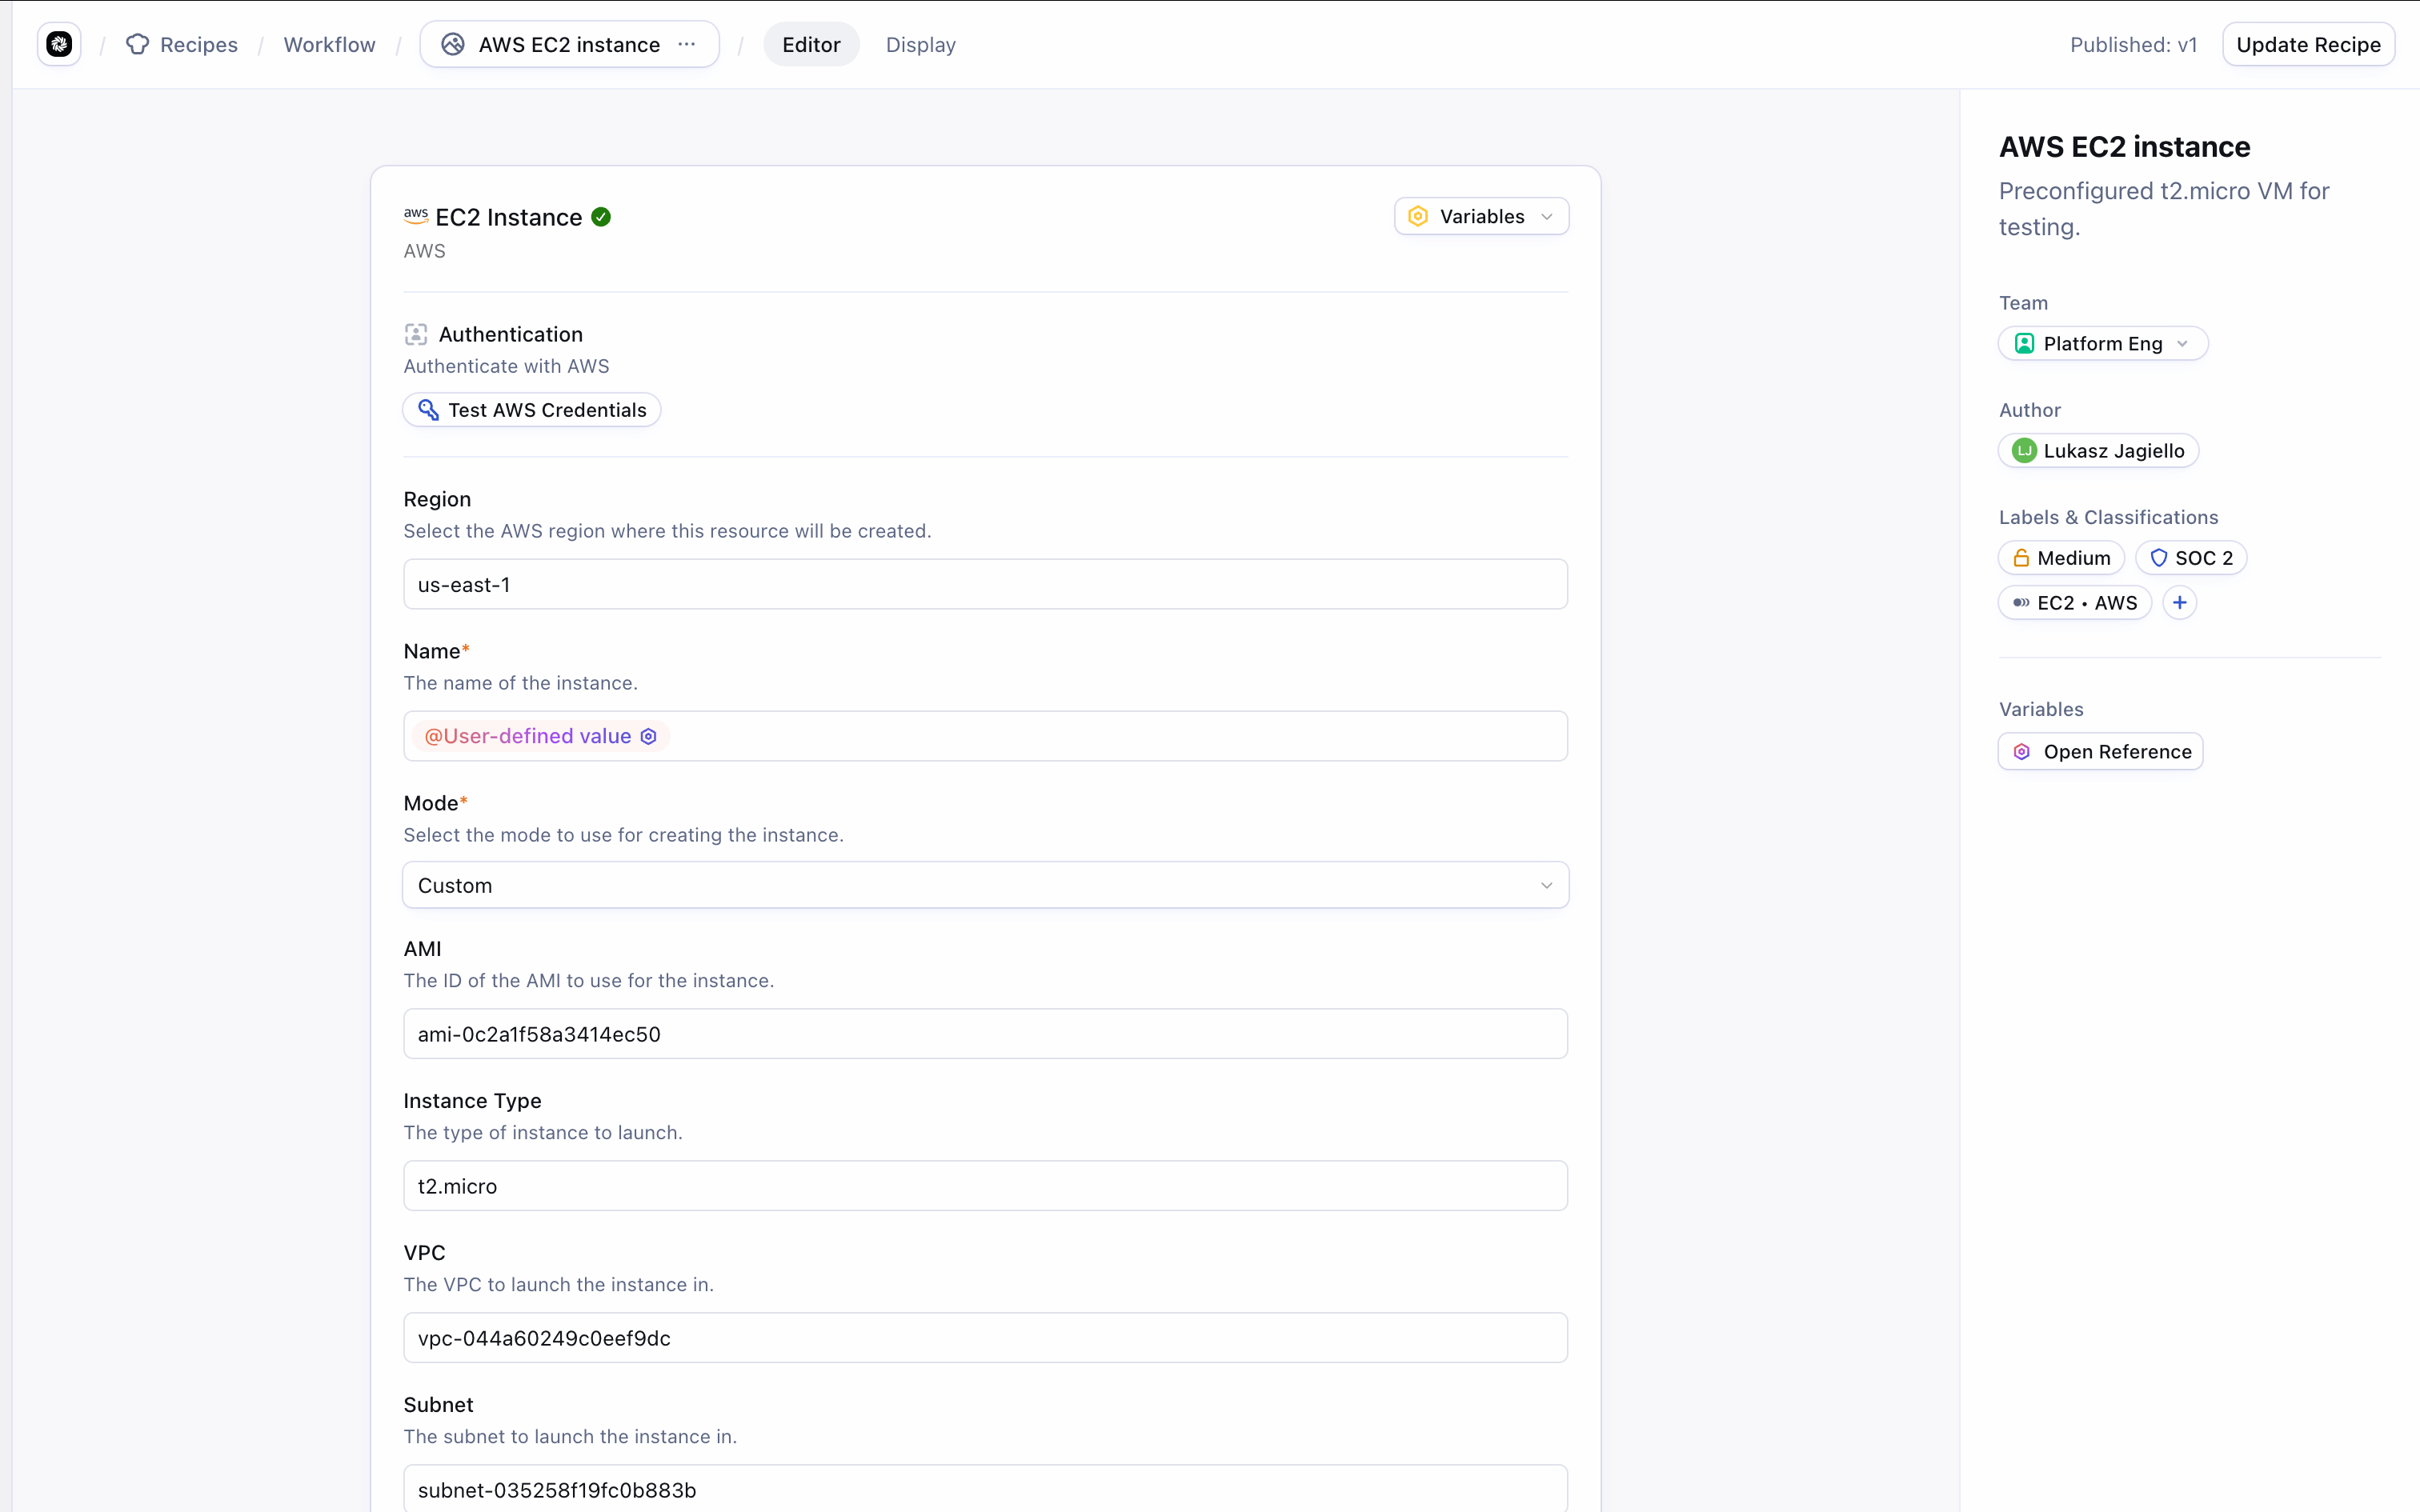Click the Update Recipe button

(2307, 44)
